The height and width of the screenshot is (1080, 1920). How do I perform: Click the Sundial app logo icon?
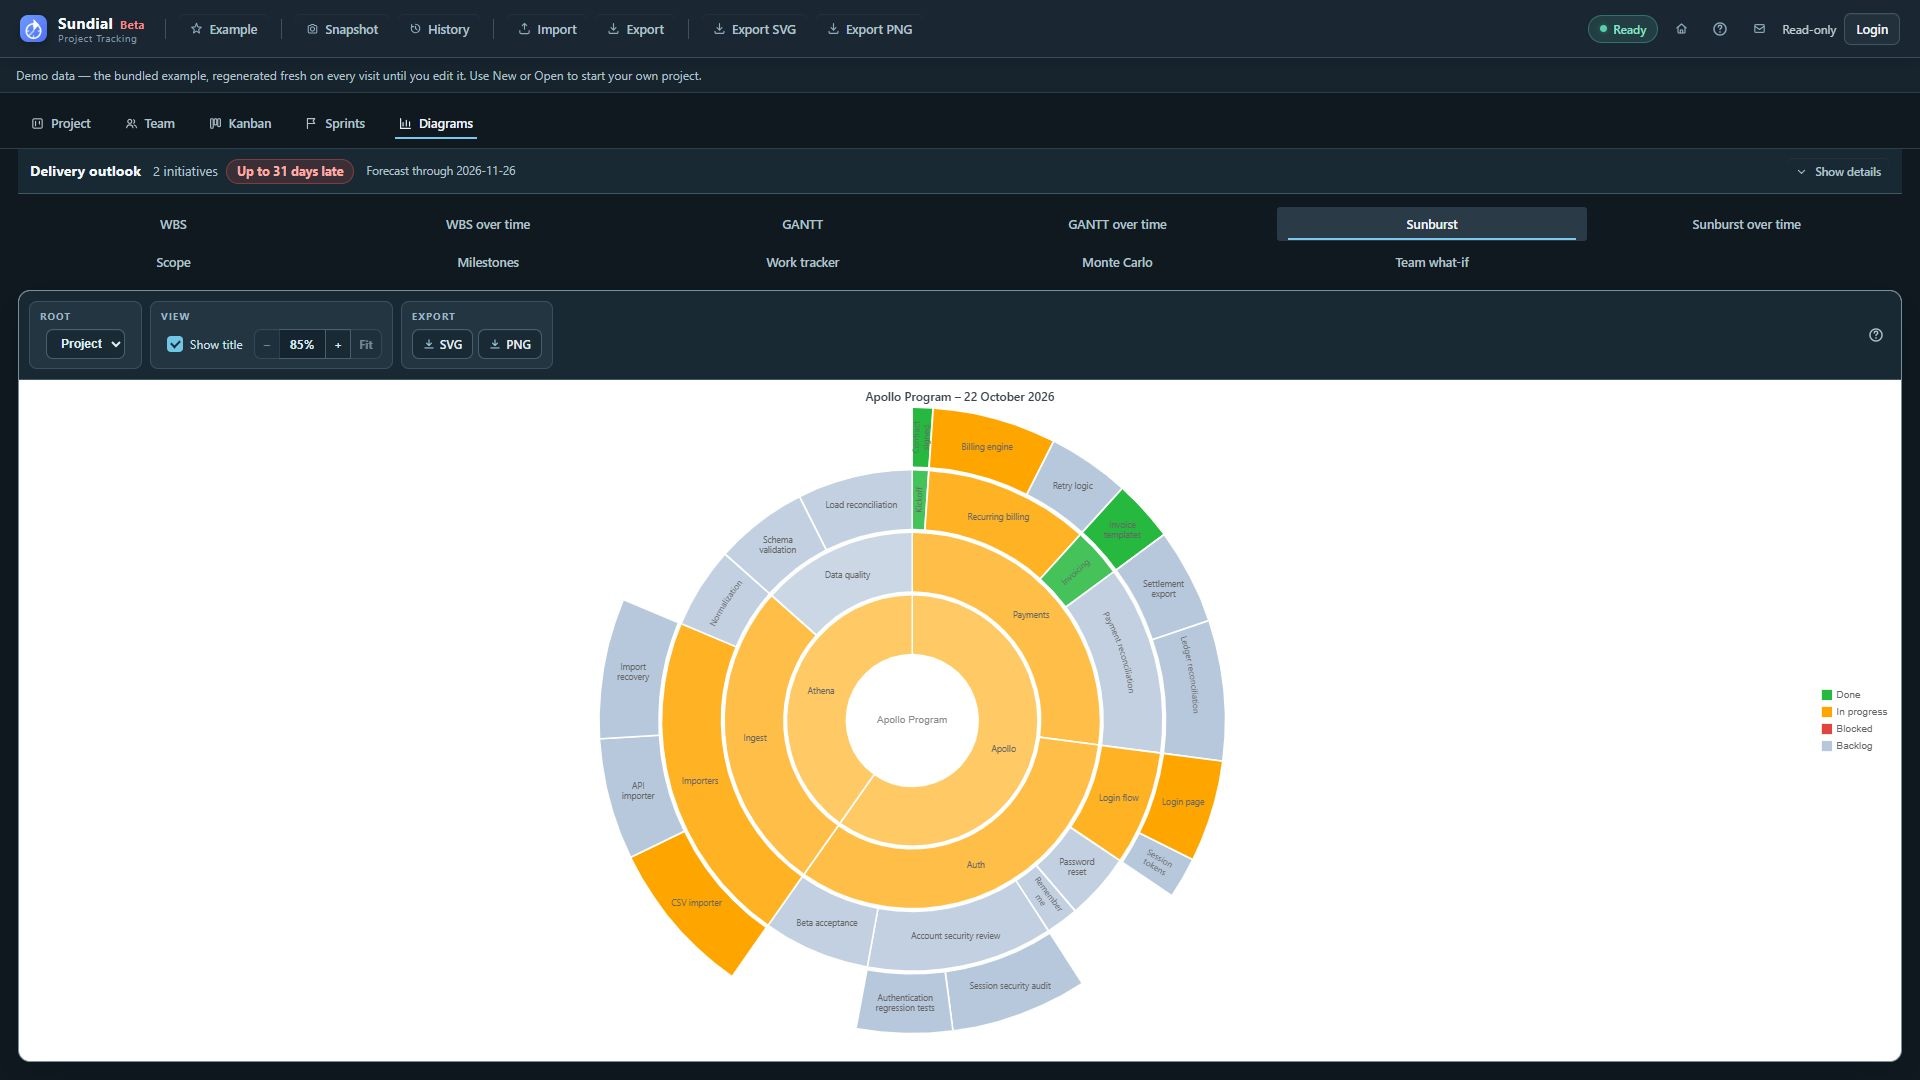(x=33, y=29)
